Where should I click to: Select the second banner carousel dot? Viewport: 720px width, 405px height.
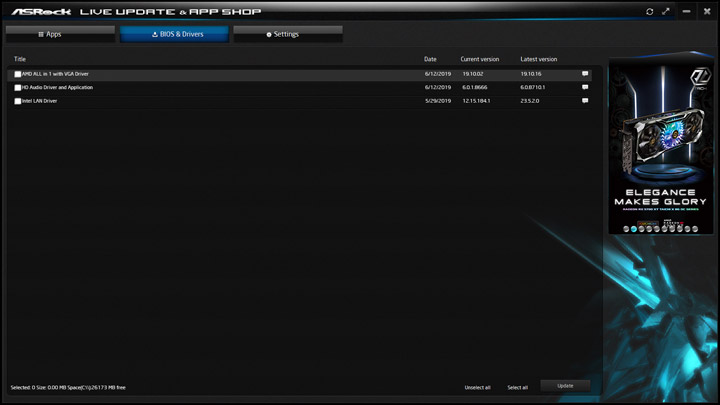(x=634, y=229)
